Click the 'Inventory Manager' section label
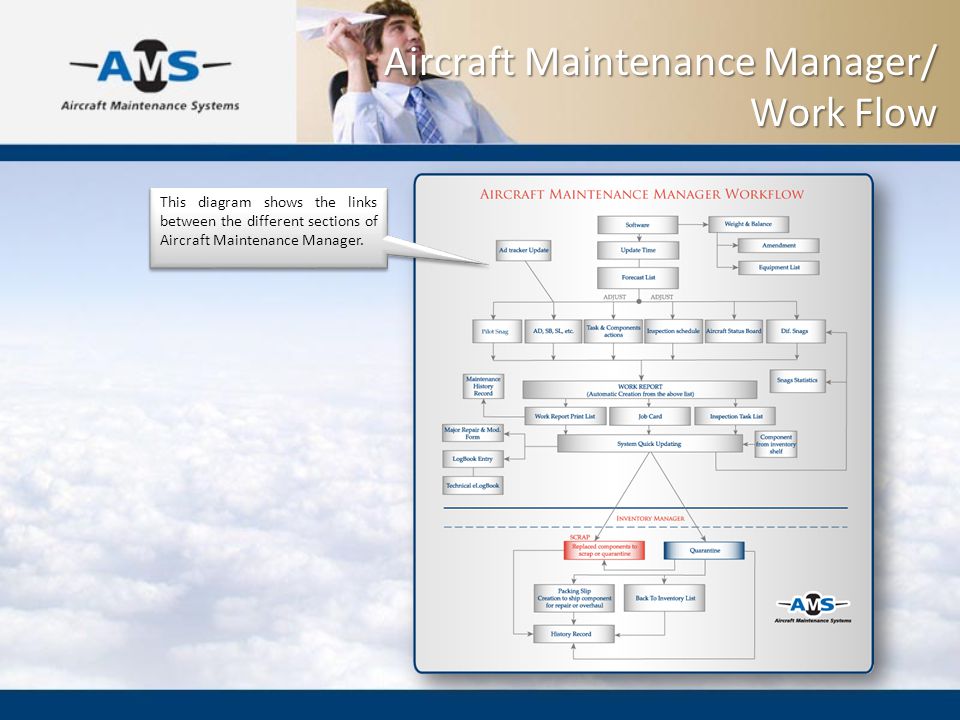Screen dimensions: 960x720 click(x=650, y=519)
